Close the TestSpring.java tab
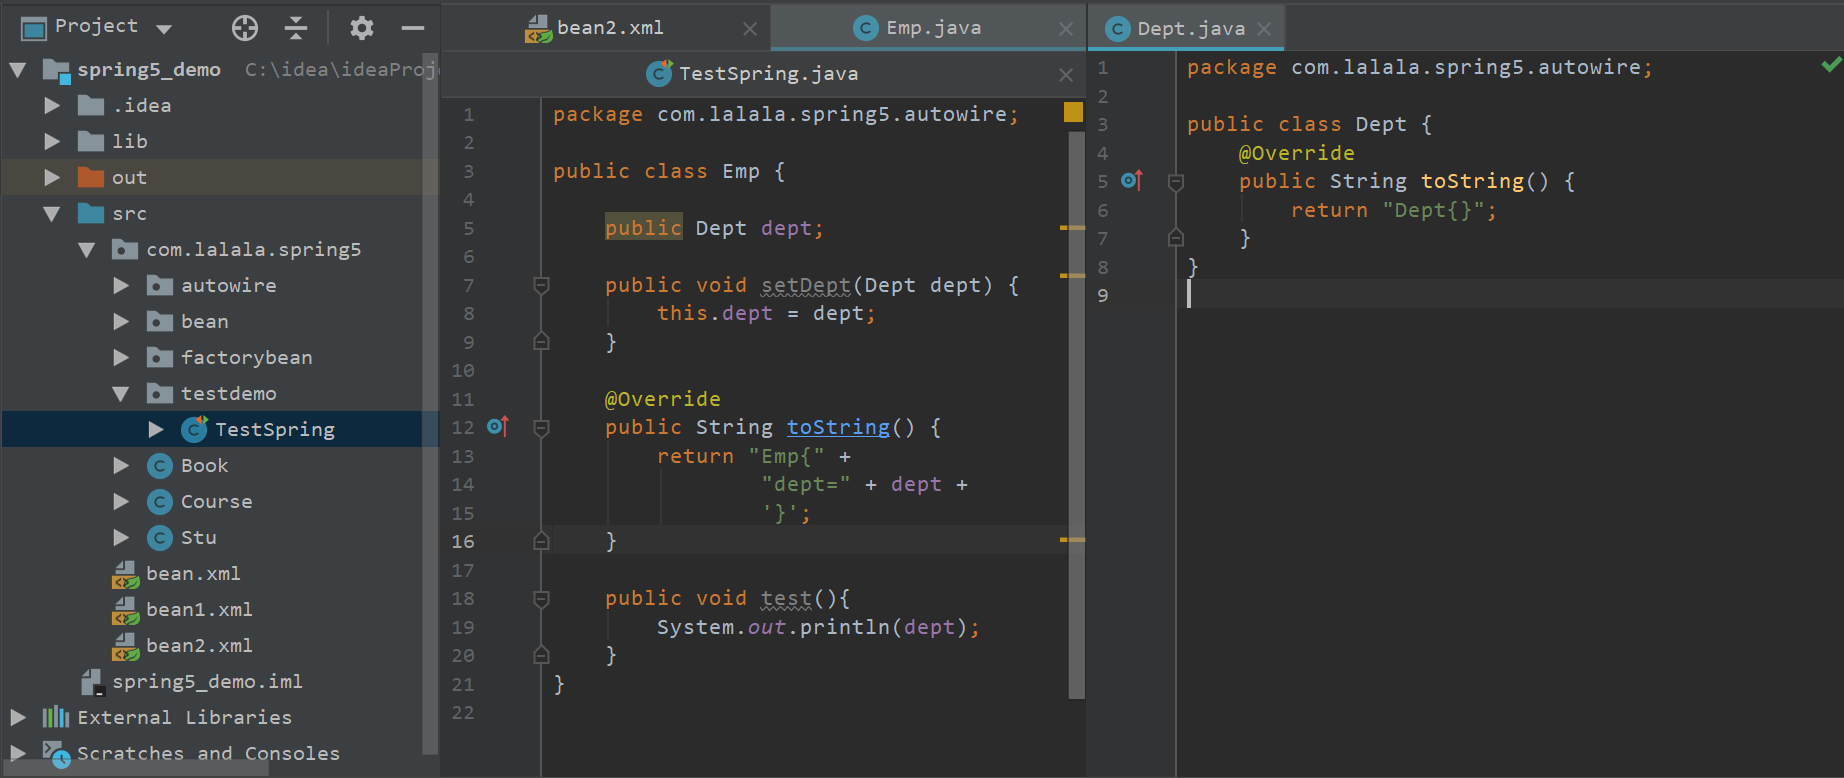This screenshot has height=778, width=1844. (1066, 75)
